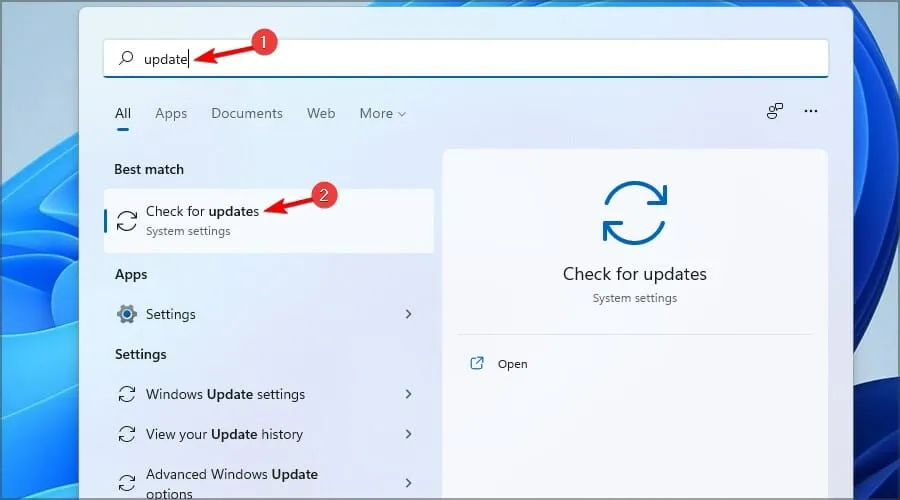Click the Check for updates refresh icon
Viewport: 900px width, 500px height.
127,221
